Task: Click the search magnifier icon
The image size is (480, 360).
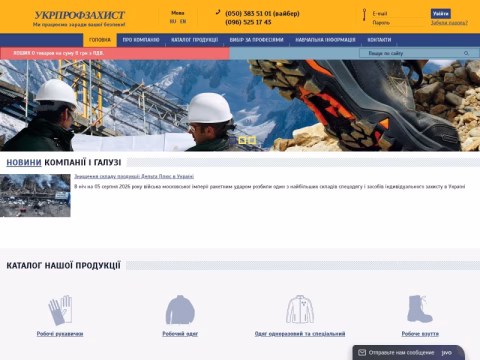Action: 466,53
